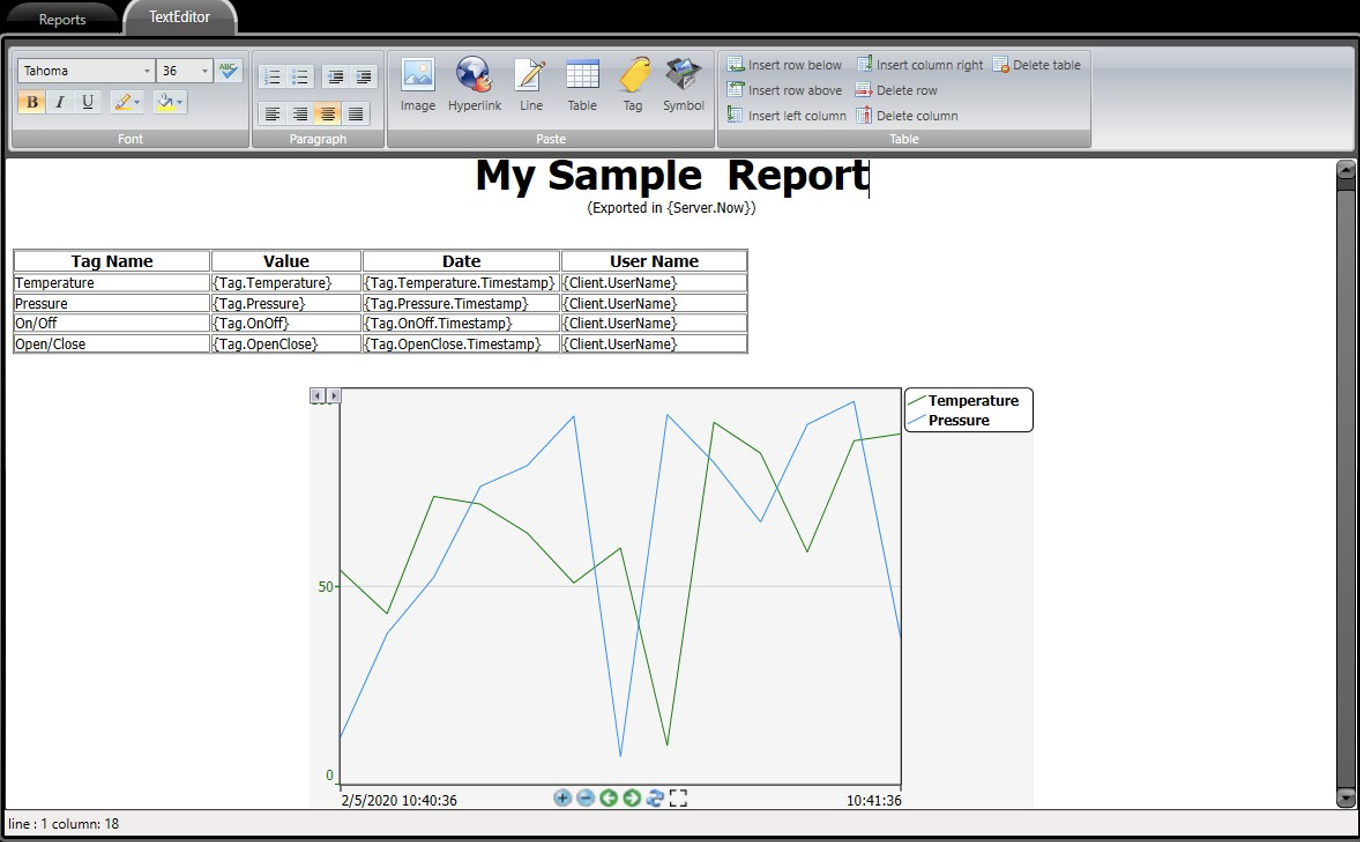Image resolution: width=1360 pixels, height=842 pixels.
Task: Click Delete table button
Action: click(1036, 65)
